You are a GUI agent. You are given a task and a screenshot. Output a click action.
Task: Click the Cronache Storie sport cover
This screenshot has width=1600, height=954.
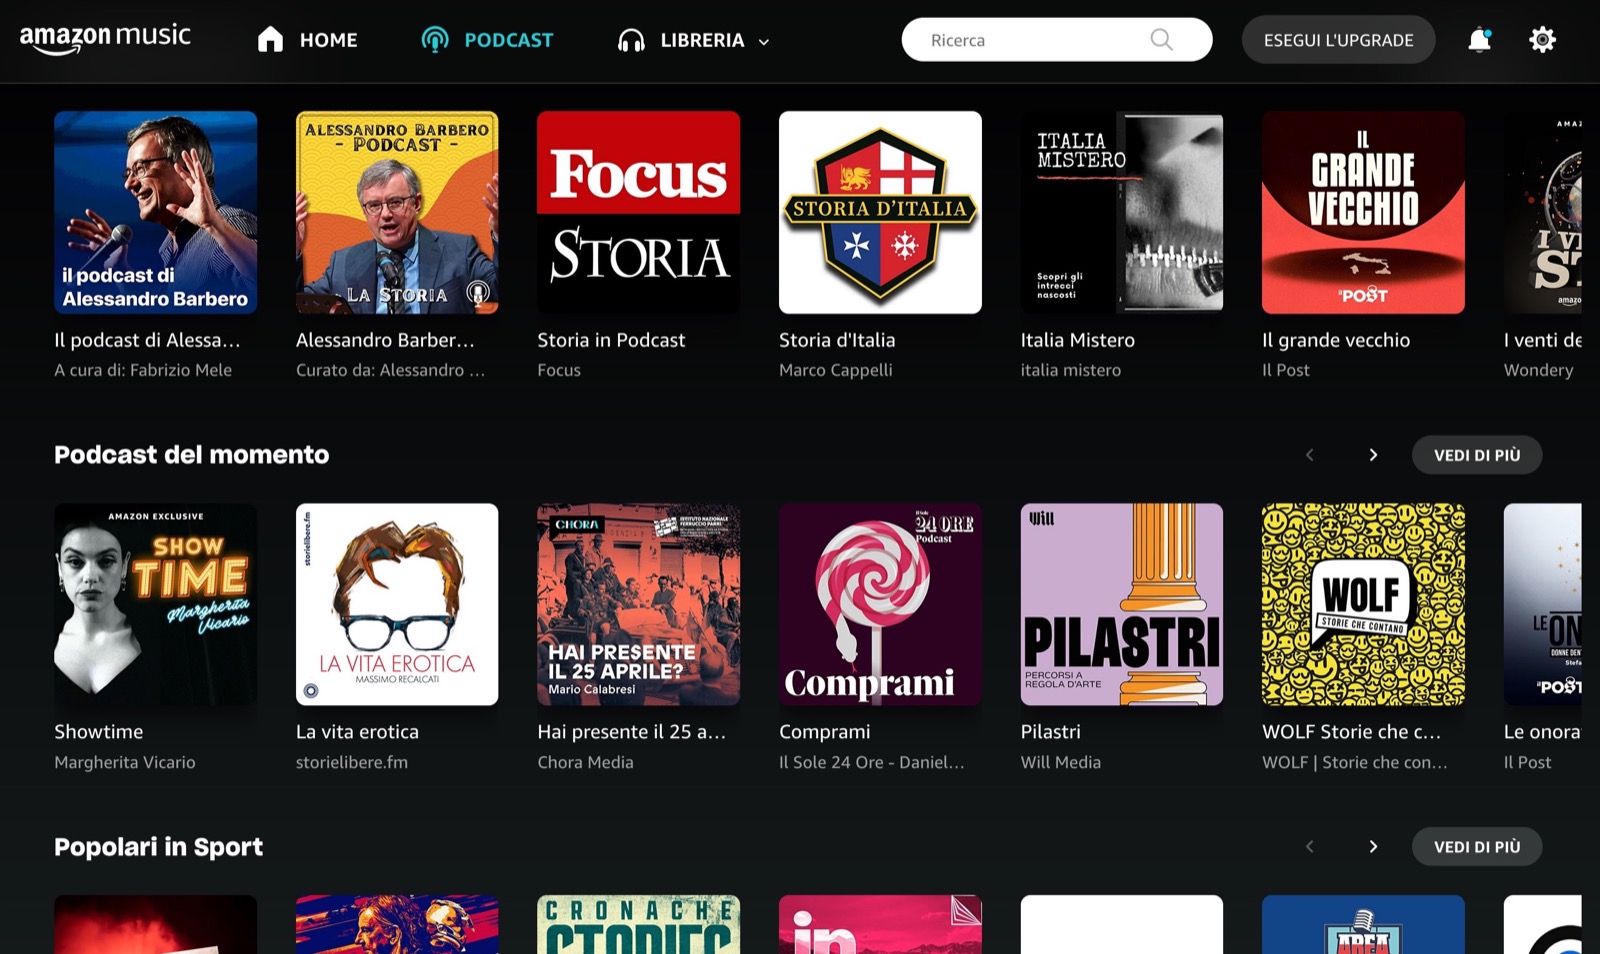click(638, 925)
